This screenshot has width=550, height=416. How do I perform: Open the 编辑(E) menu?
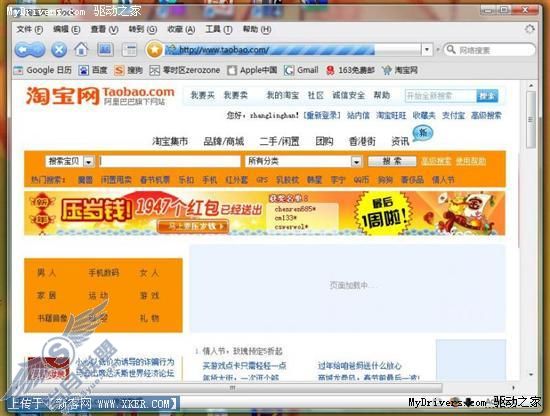(67, 29)
